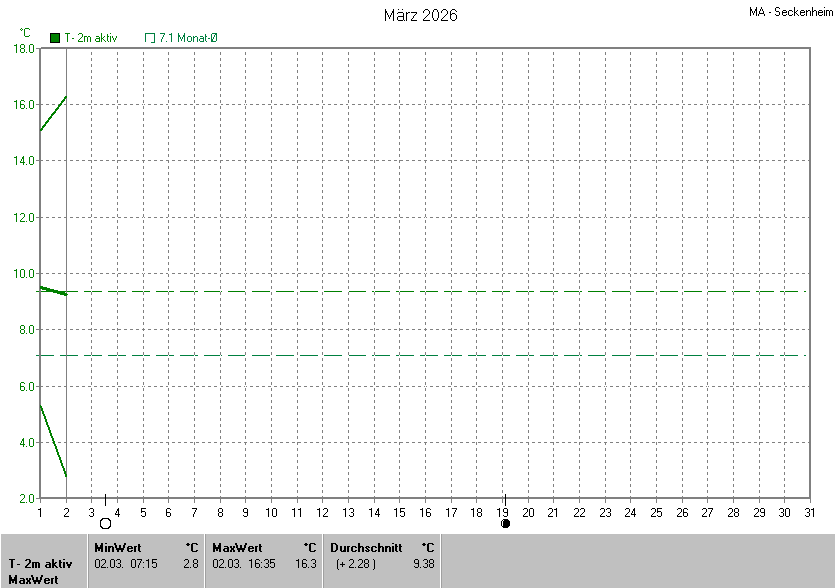The height and width of the screenshot is (588, 835).
Task: Click day 31 on the x-axis
Action: [810, 512]
